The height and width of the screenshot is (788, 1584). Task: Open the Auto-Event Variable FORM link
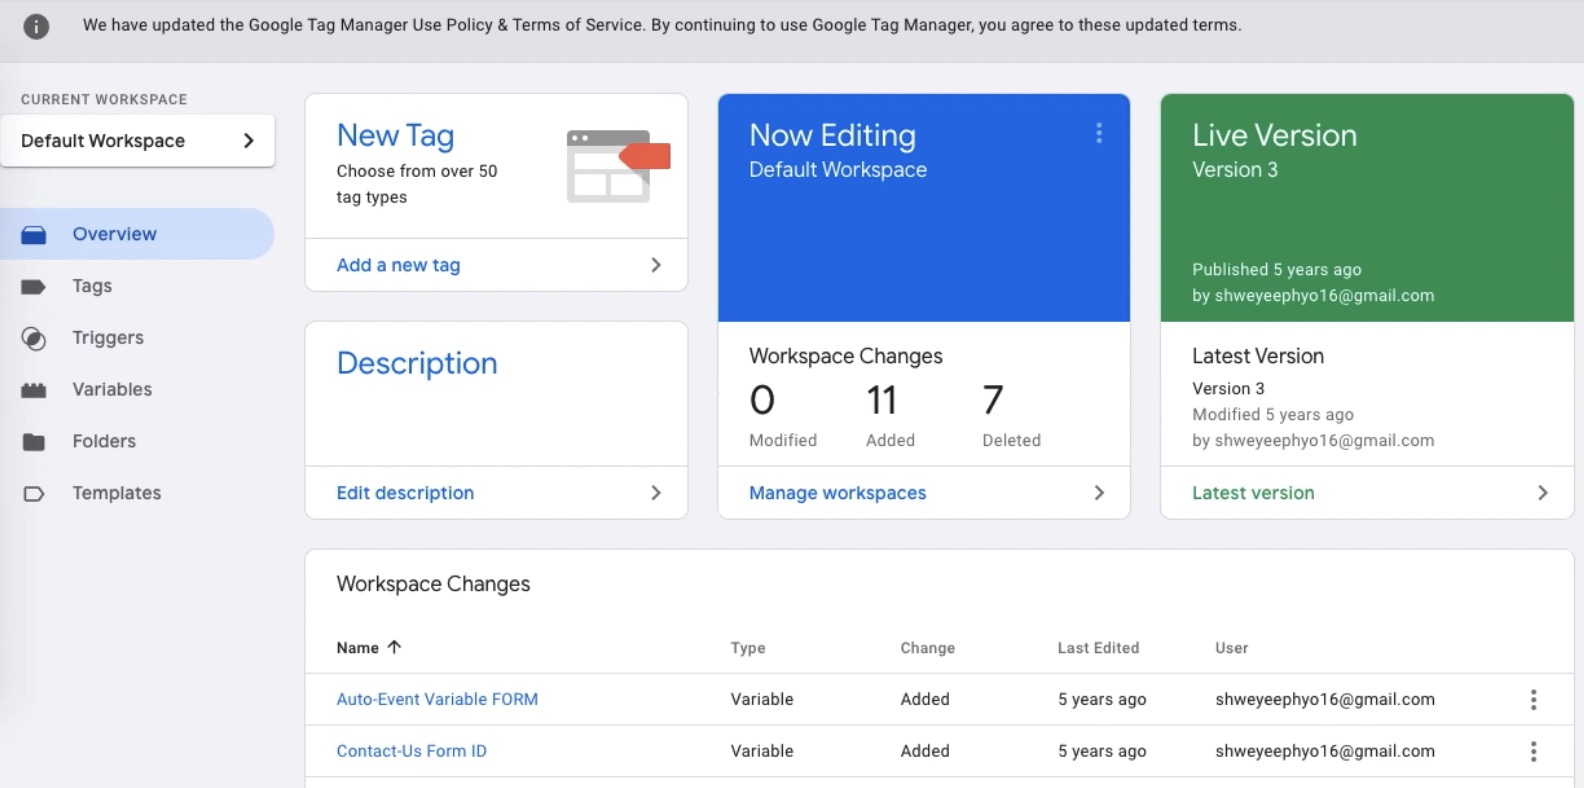pos(437,700)
